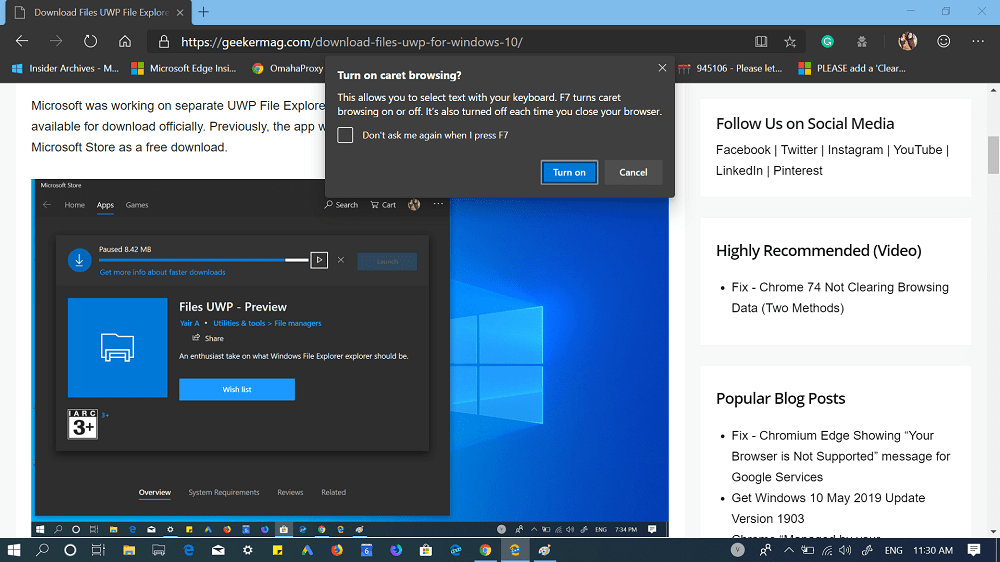Viewport: 1000px width, 562px height.
Task: Go back to the previous page
Action: click(x=22, y=41)
